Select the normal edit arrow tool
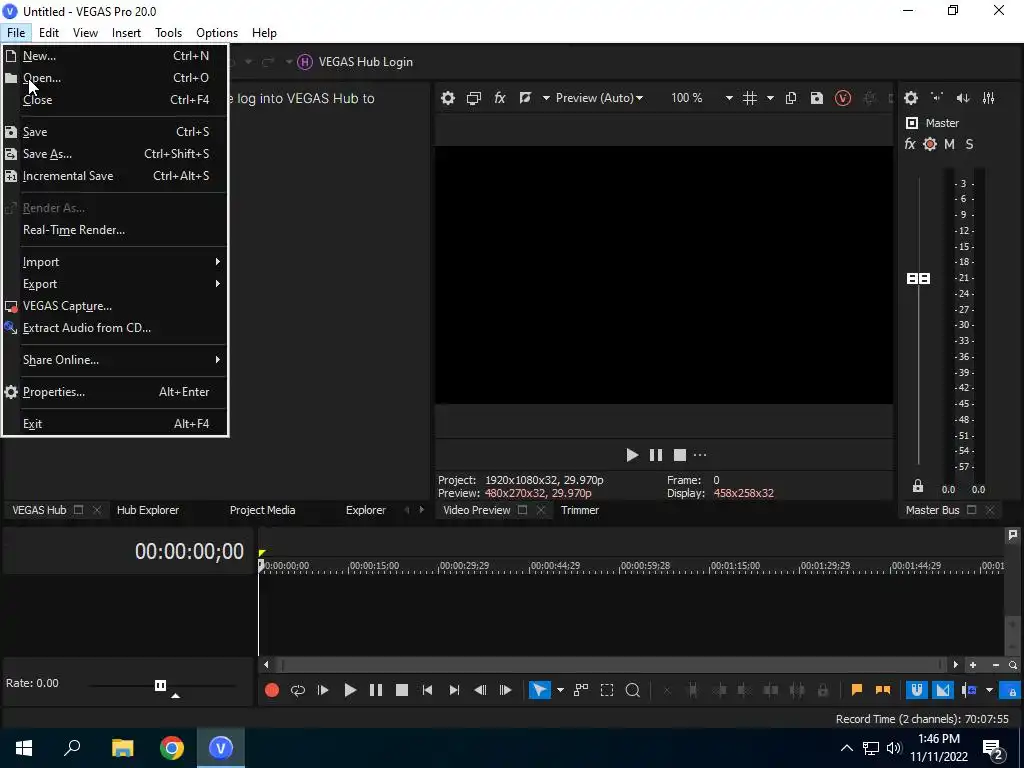The height and width of the screenshot is (768, 1024). click(x=539, y=690)
